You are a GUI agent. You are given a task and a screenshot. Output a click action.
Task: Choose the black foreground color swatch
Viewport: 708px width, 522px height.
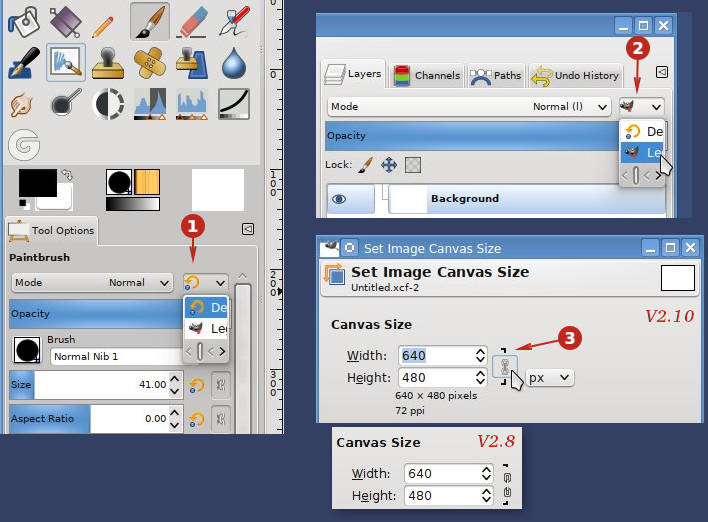point(37,183)
